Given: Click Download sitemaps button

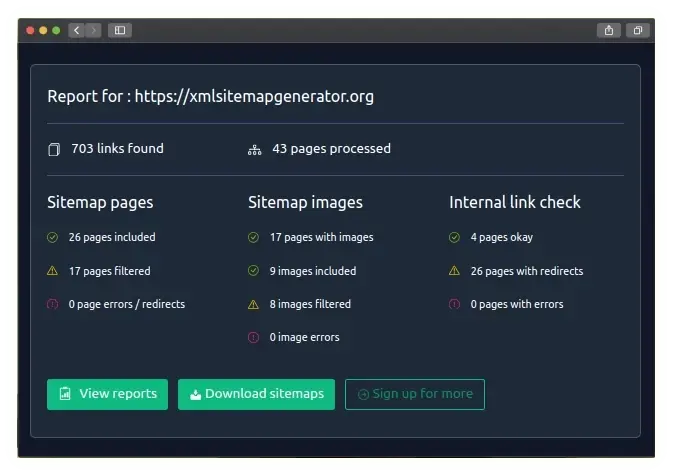Looking at the screenshot, I should (256, 394).
